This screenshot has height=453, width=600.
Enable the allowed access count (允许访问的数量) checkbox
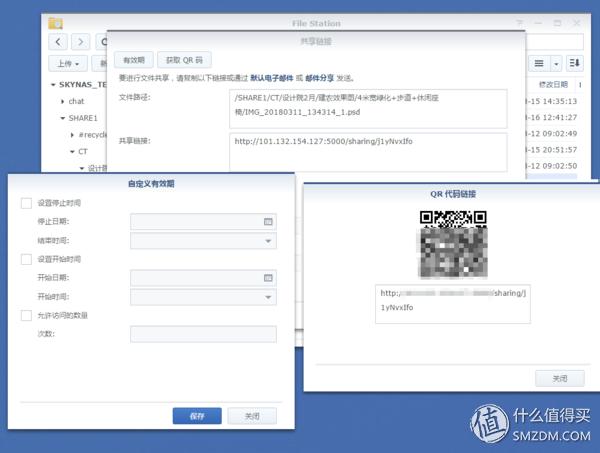pyautogui.click(x=26, y=316)
